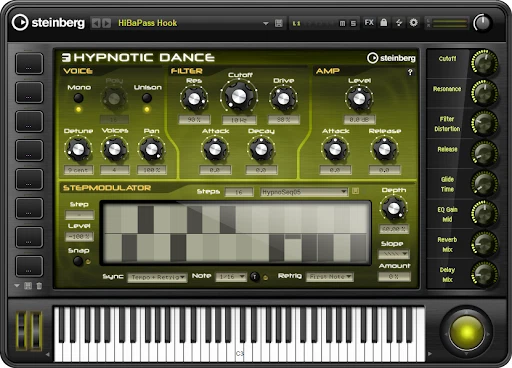
Task: Solo the slot with the S button
Action: (353, 23)
